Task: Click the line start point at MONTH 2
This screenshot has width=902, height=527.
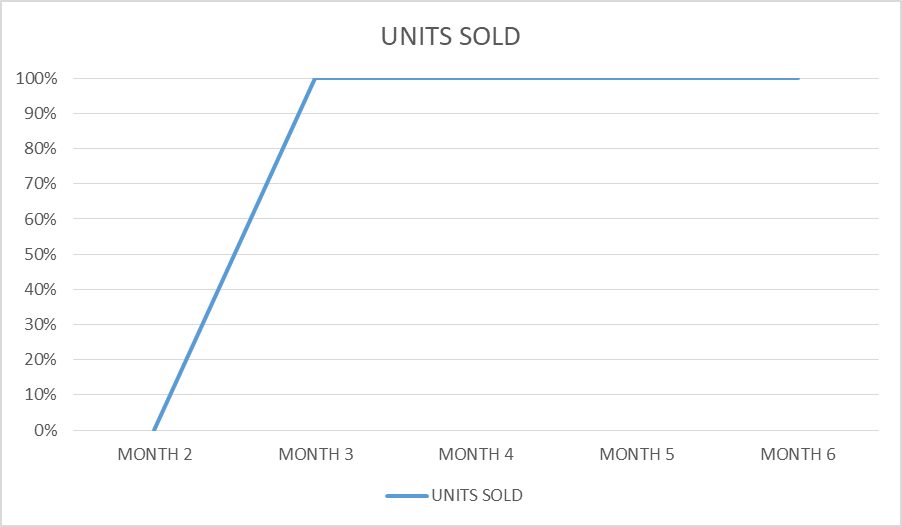Action: 154,430
